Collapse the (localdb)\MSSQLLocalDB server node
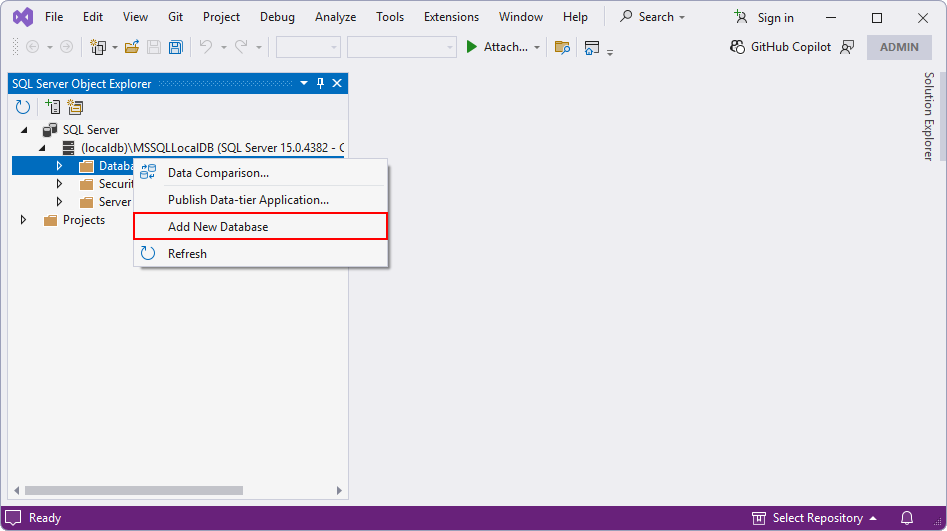 click(42, 148)
